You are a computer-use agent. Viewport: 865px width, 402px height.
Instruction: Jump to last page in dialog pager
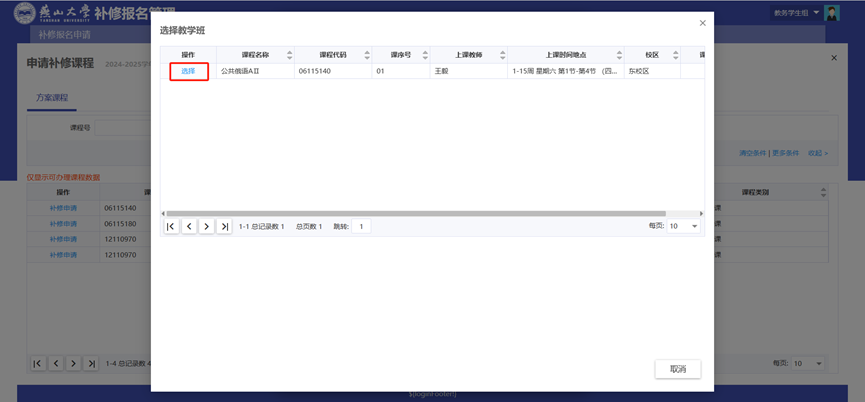pyautogui.click(x=224, y=227)
